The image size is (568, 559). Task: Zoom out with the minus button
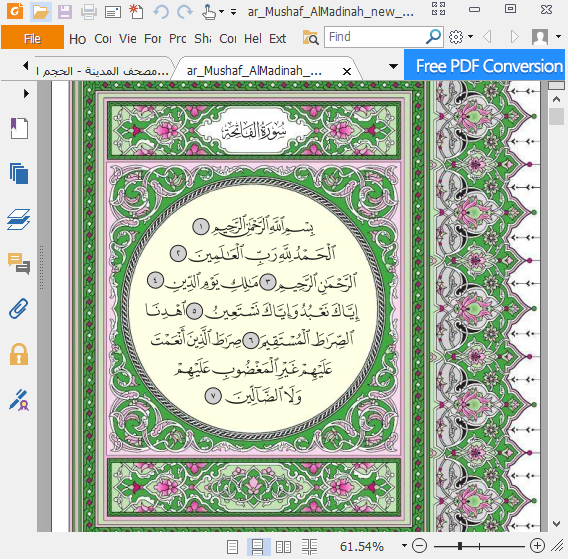click(419, 546)
